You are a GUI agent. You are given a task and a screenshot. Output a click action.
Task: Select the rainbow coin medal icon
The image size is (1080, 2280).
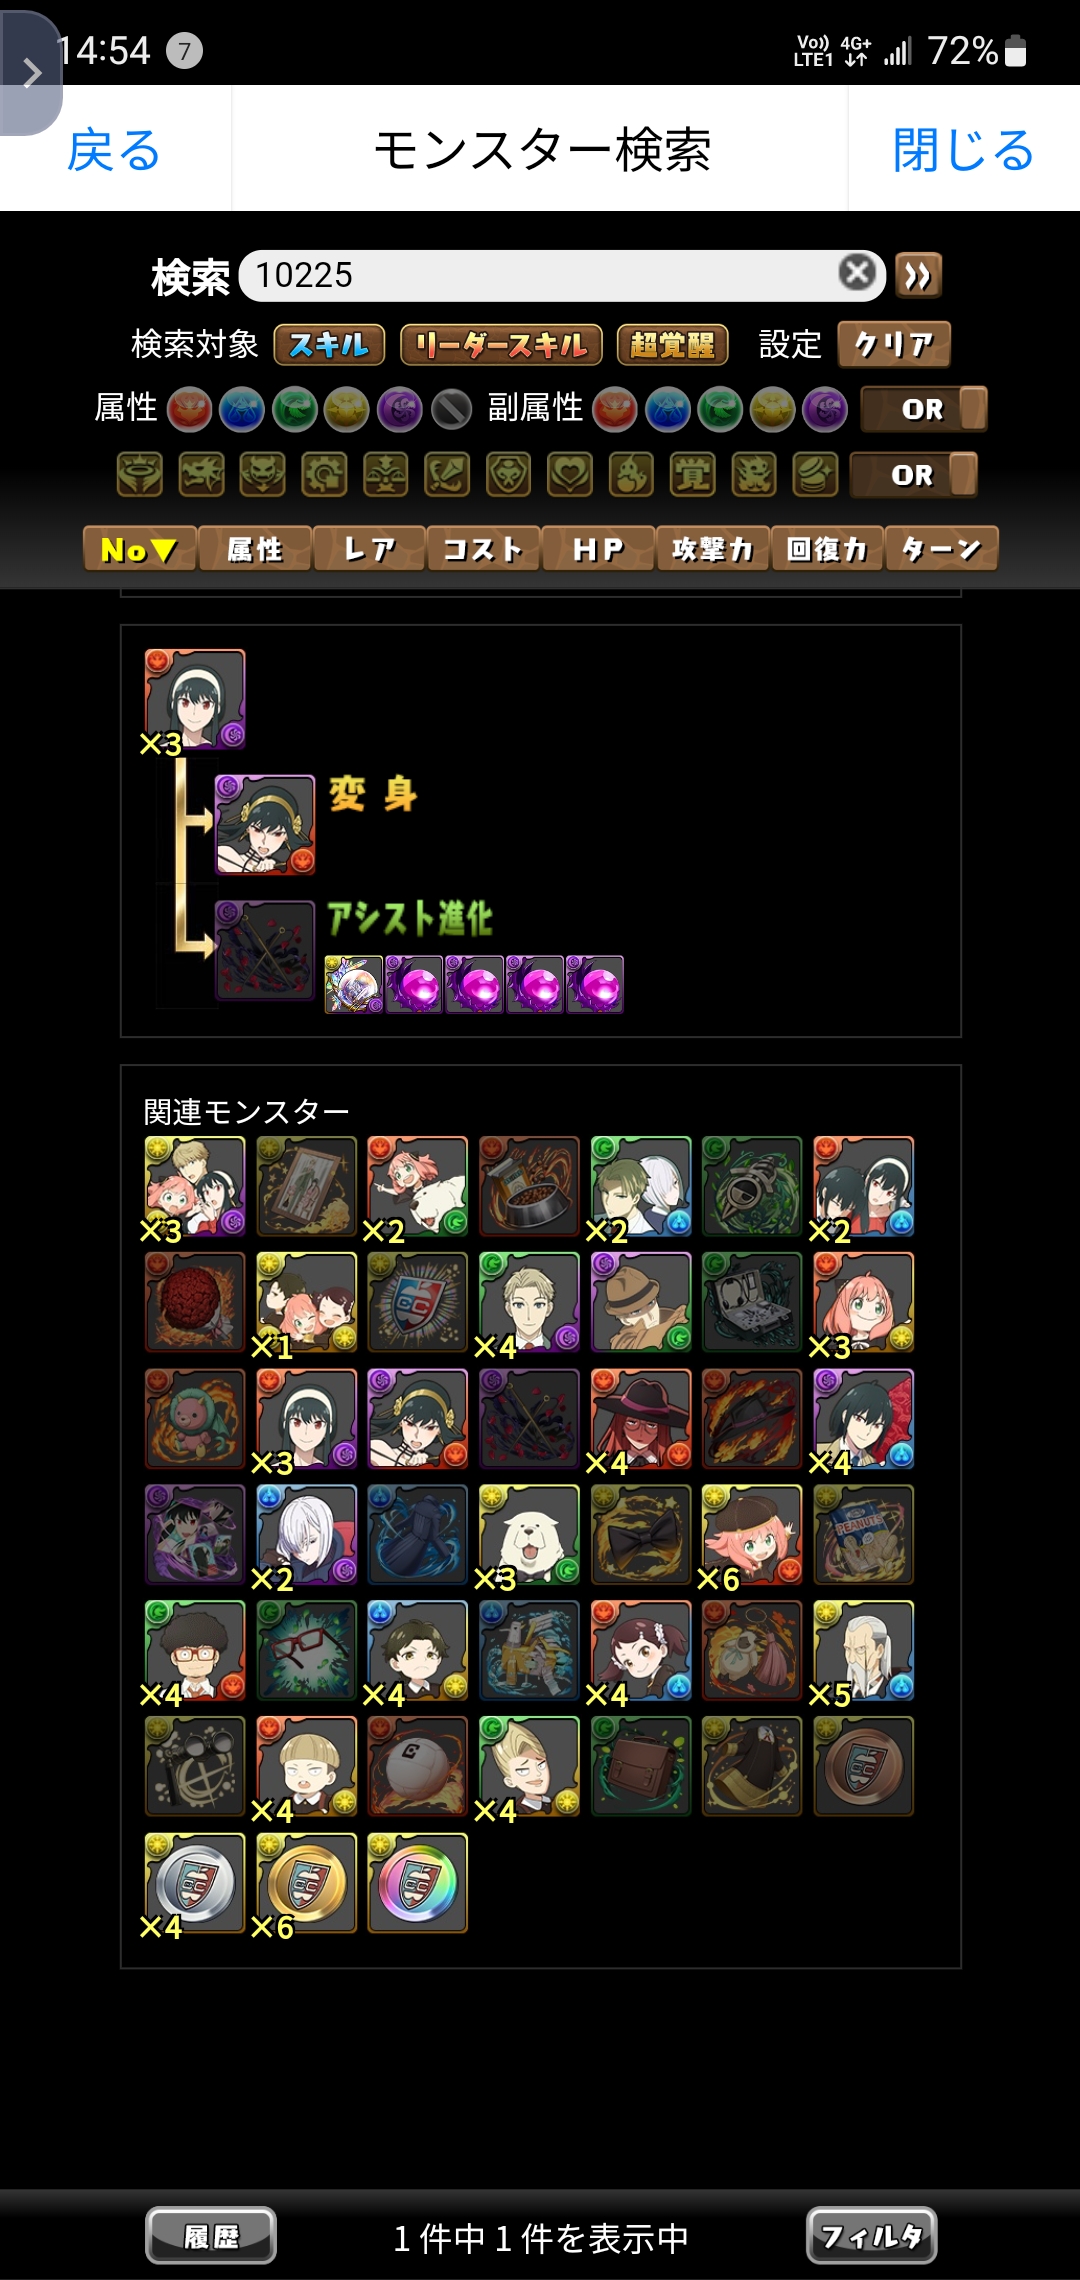(417, 1883)
